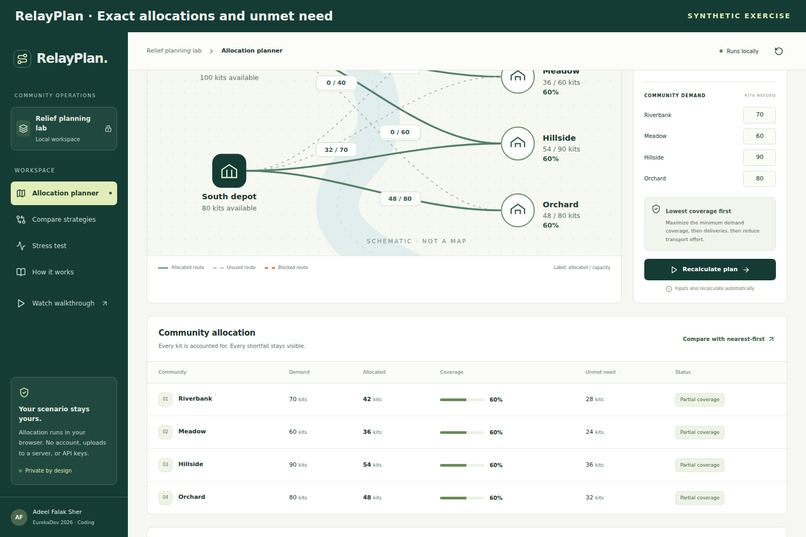Click the 48 / 80 route label
This screenshot has width=806, height=537.
click(400, 198)
